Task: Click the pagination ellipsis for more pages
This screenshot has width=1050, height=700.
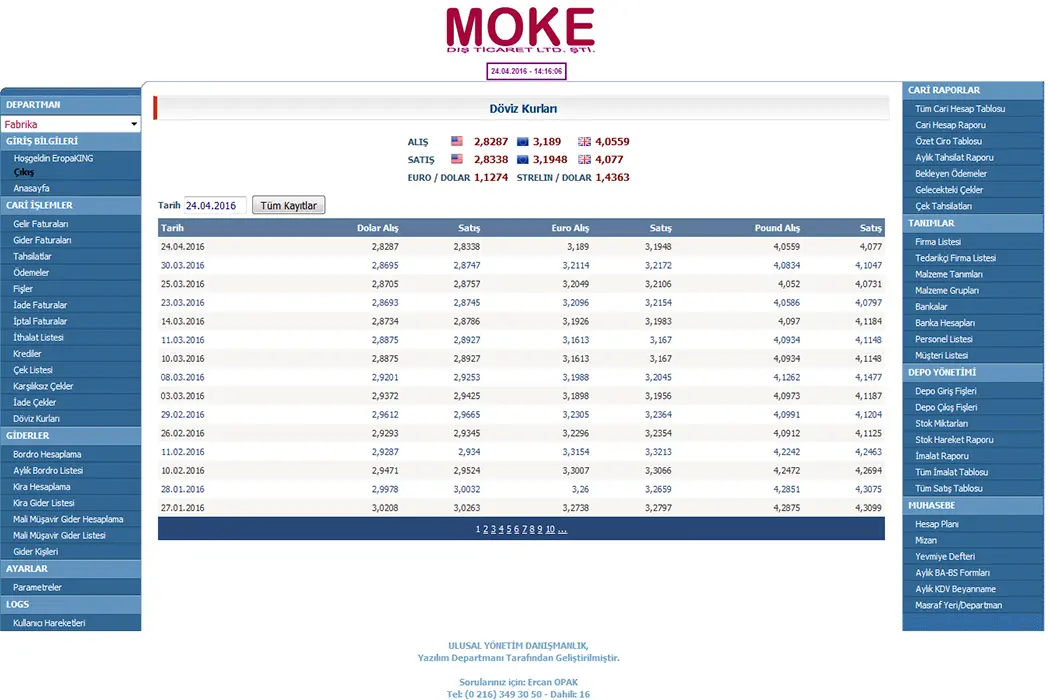Action: click(x=562, y=529)
